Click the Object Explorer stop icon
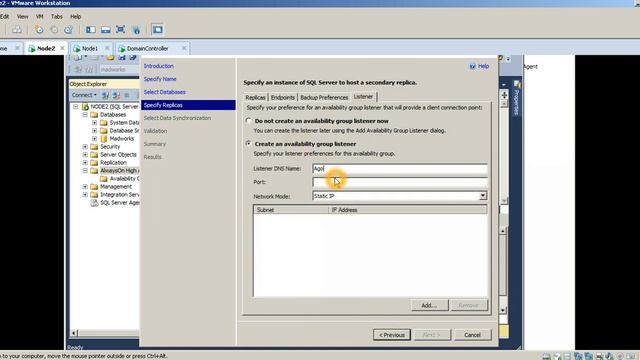 click(x=127, y=95)
